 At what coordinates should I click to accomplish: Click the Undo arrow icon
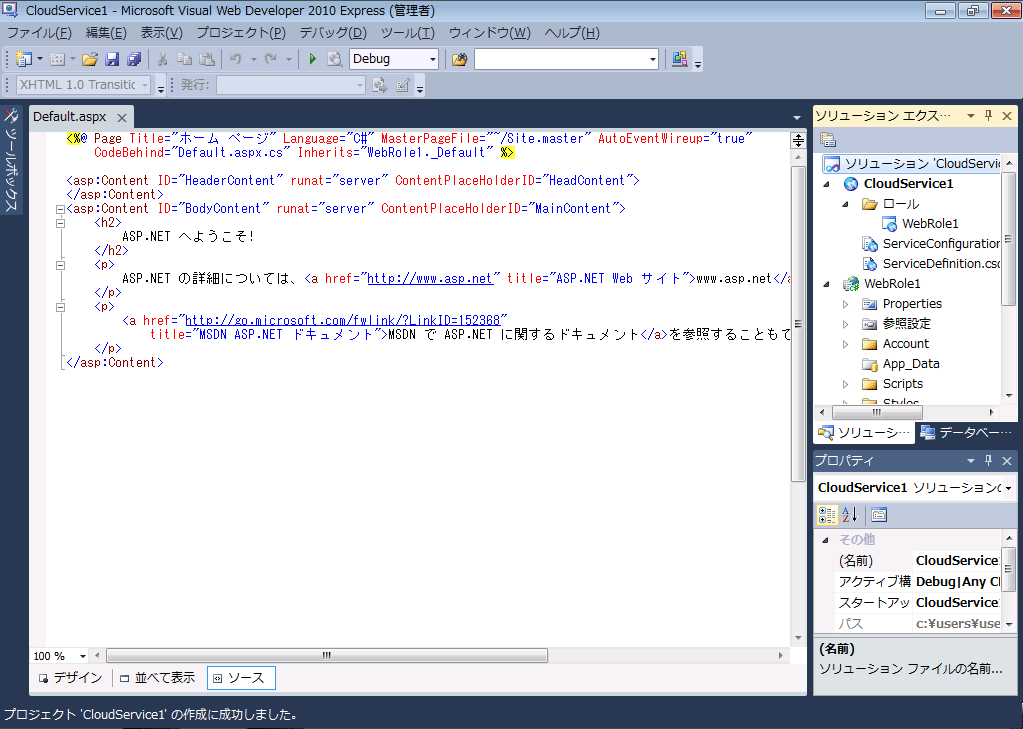[236, 59]
